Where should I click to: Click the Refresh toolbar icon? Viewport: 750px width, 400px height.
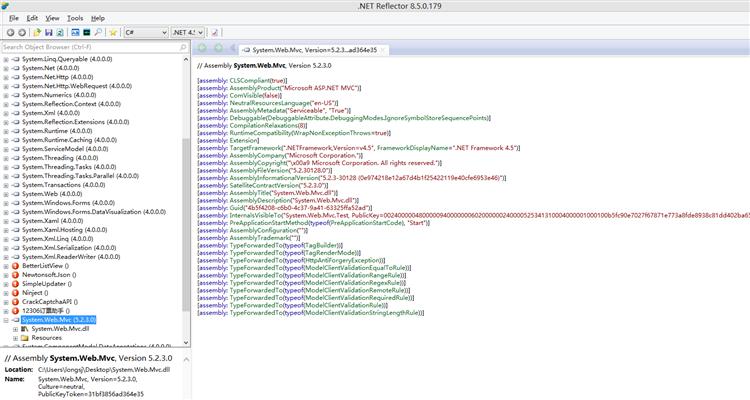coord(60,32)
